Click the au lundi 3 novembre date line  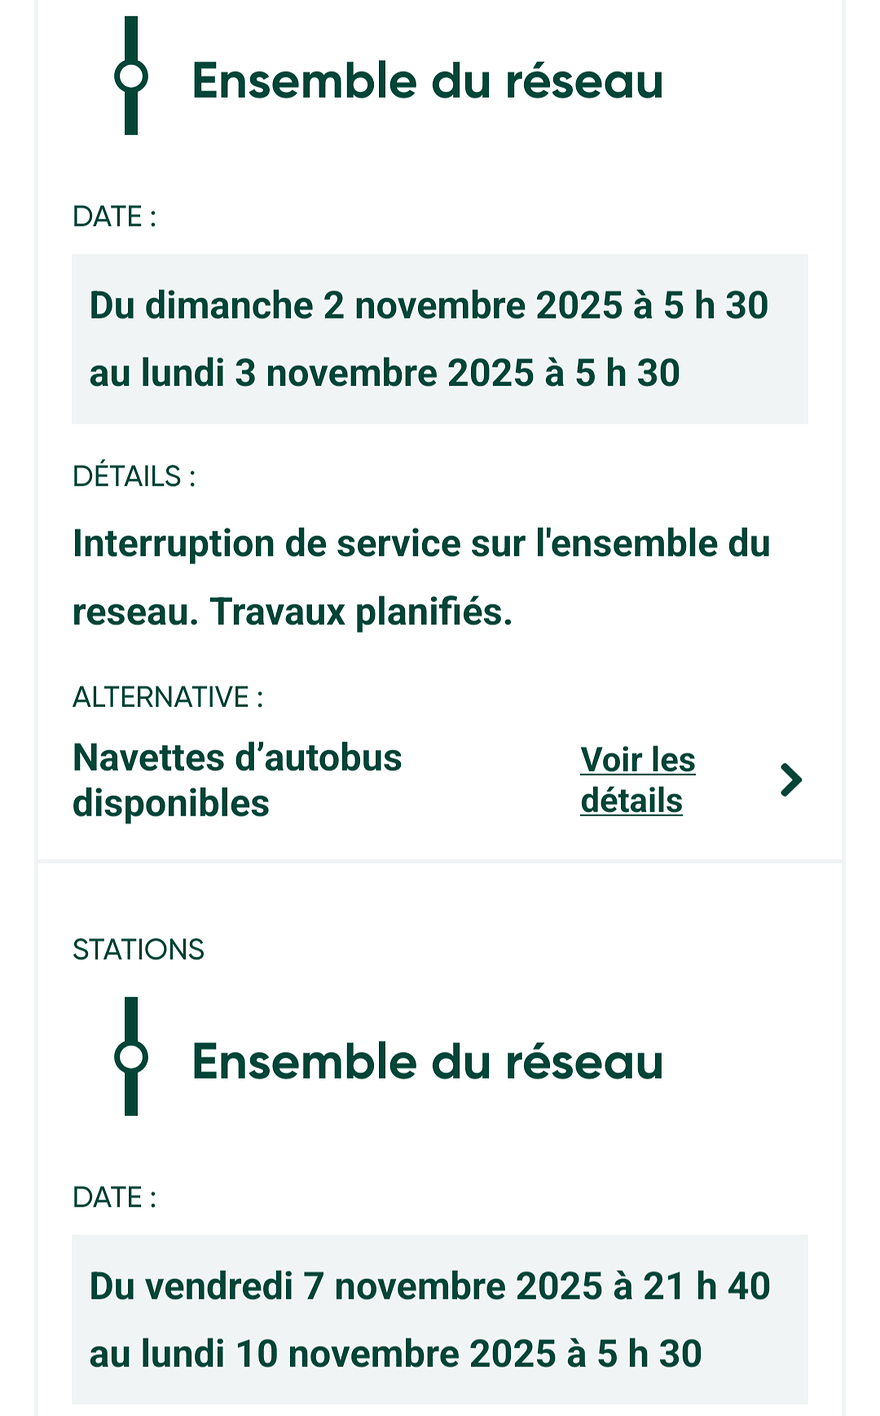[x=384, y=374]
